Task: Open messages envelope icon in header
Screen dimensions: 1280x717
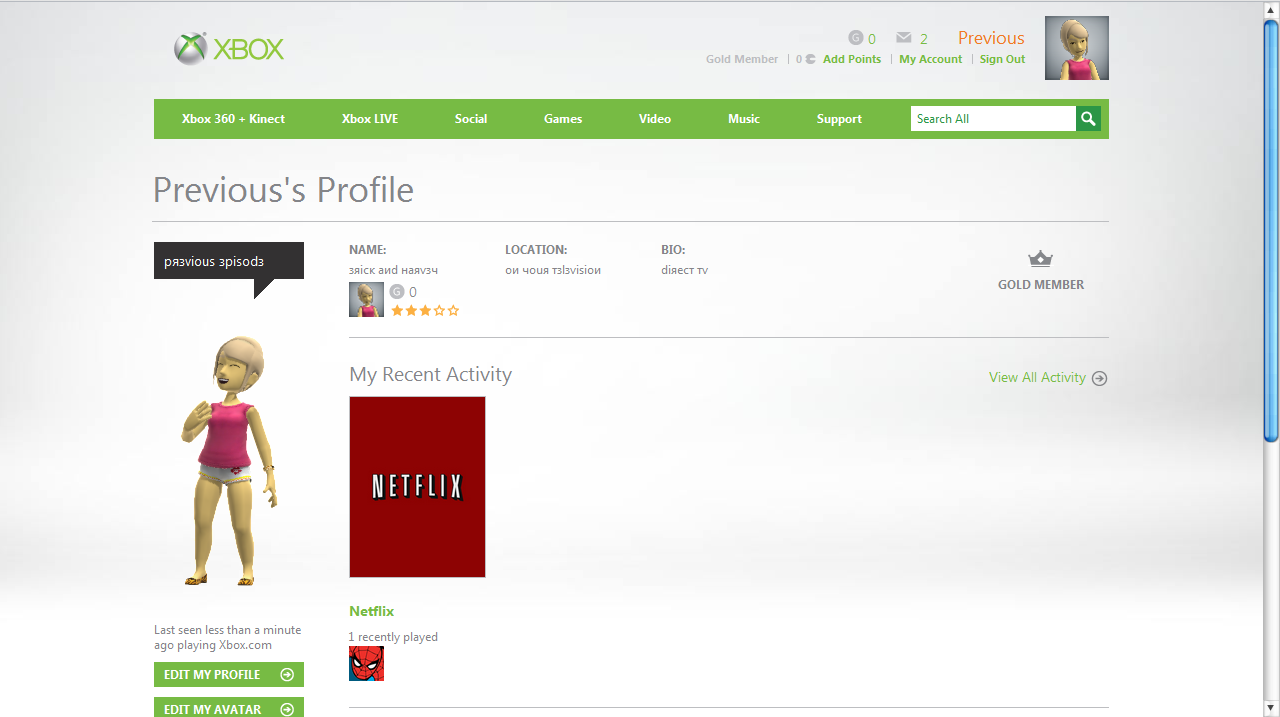Action: [x=904, y=38]
